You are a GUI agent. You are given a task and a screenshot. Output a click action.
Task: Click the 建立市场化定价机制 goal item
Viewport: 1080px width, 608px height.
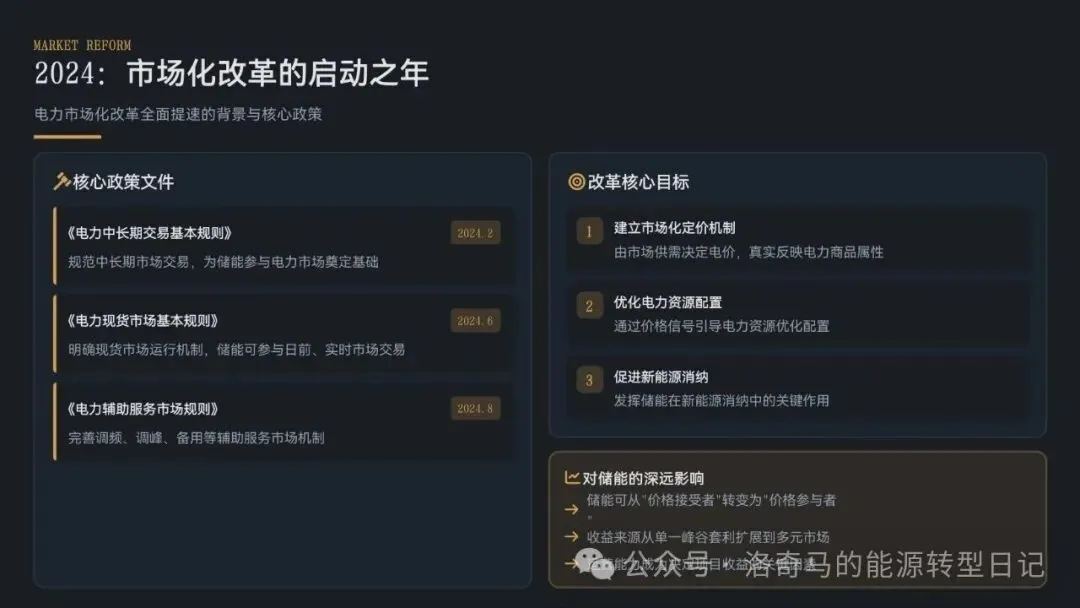tap(798, 240)
